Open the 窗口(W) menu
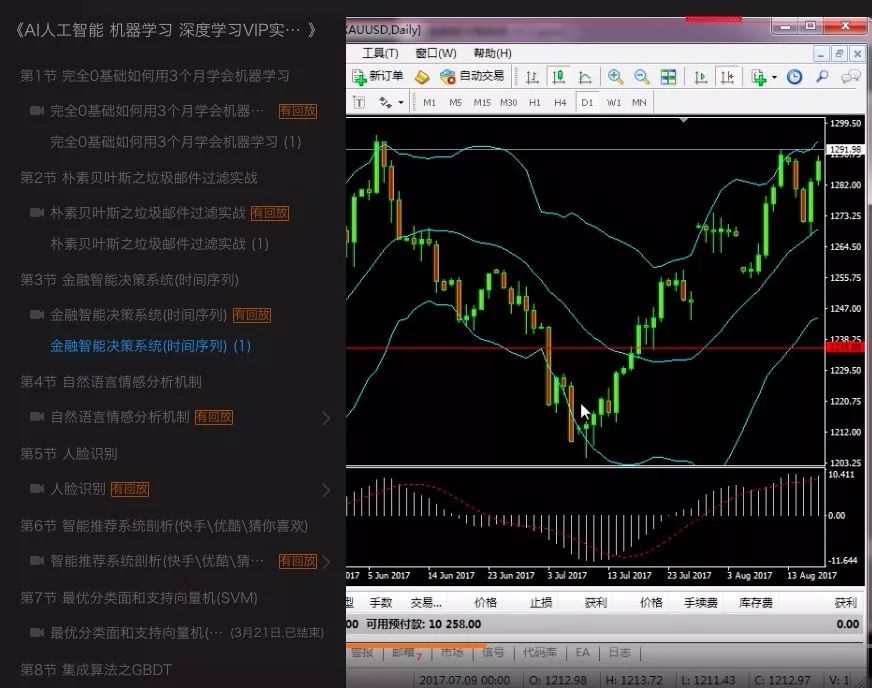 436,53
